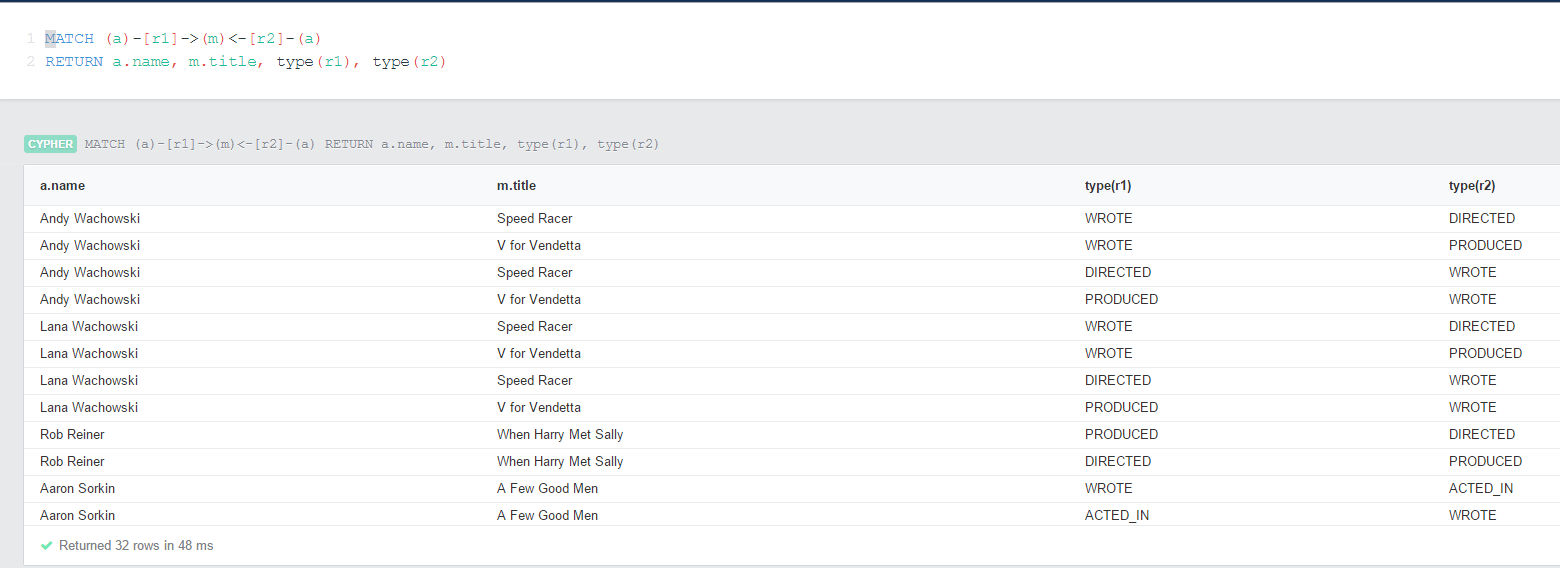Screen dimensions: 1560x568
Task: Click the green success checkmark icon
Action: [46, 546]
